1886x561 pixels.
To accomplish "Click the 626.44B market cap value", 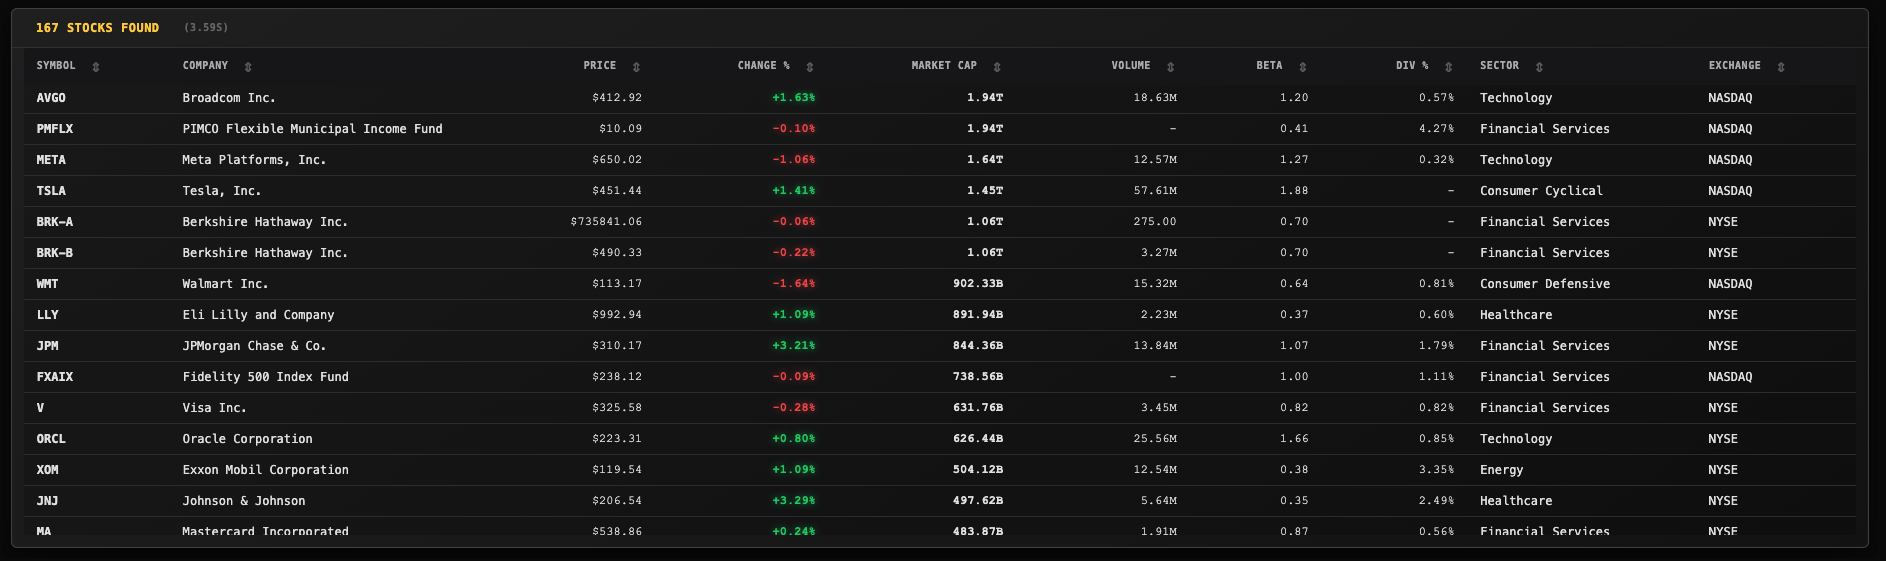I will pos(978,439).
